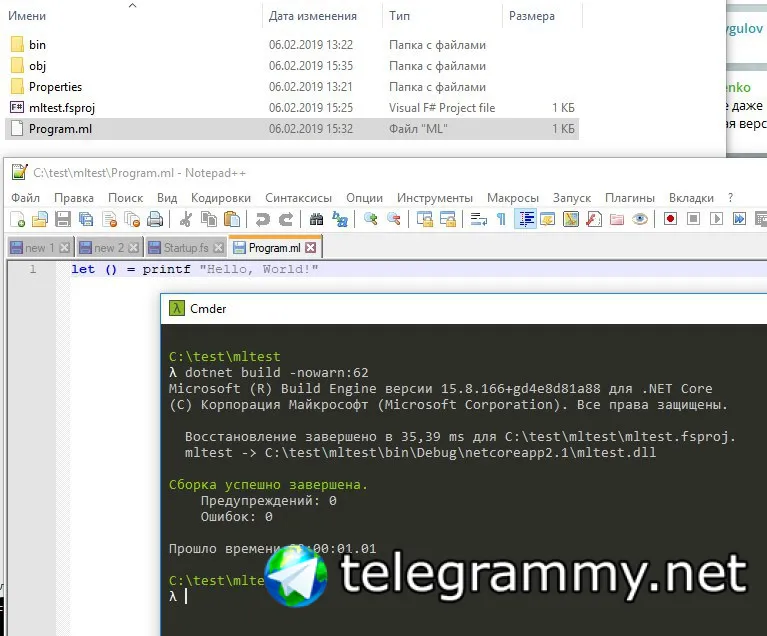This screenshot has height=636, width=767.
Task: Open the Опции menu
Action: pos(364,198)
